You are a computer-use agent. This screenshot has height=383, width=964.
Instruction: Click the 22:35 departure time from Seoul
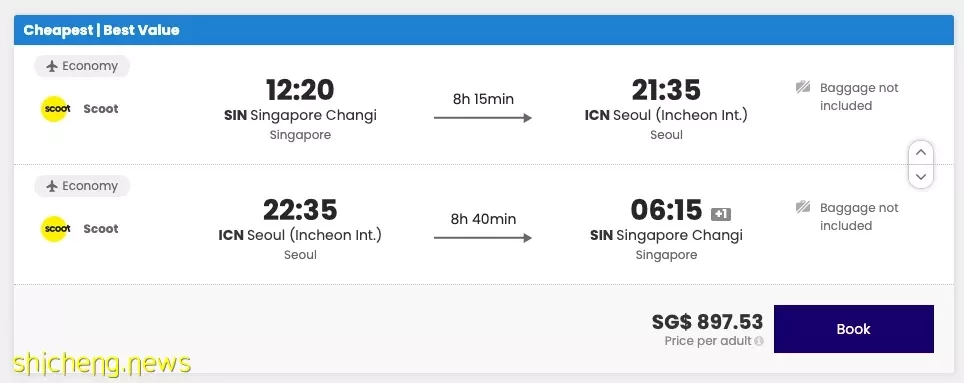pos(300,210)
